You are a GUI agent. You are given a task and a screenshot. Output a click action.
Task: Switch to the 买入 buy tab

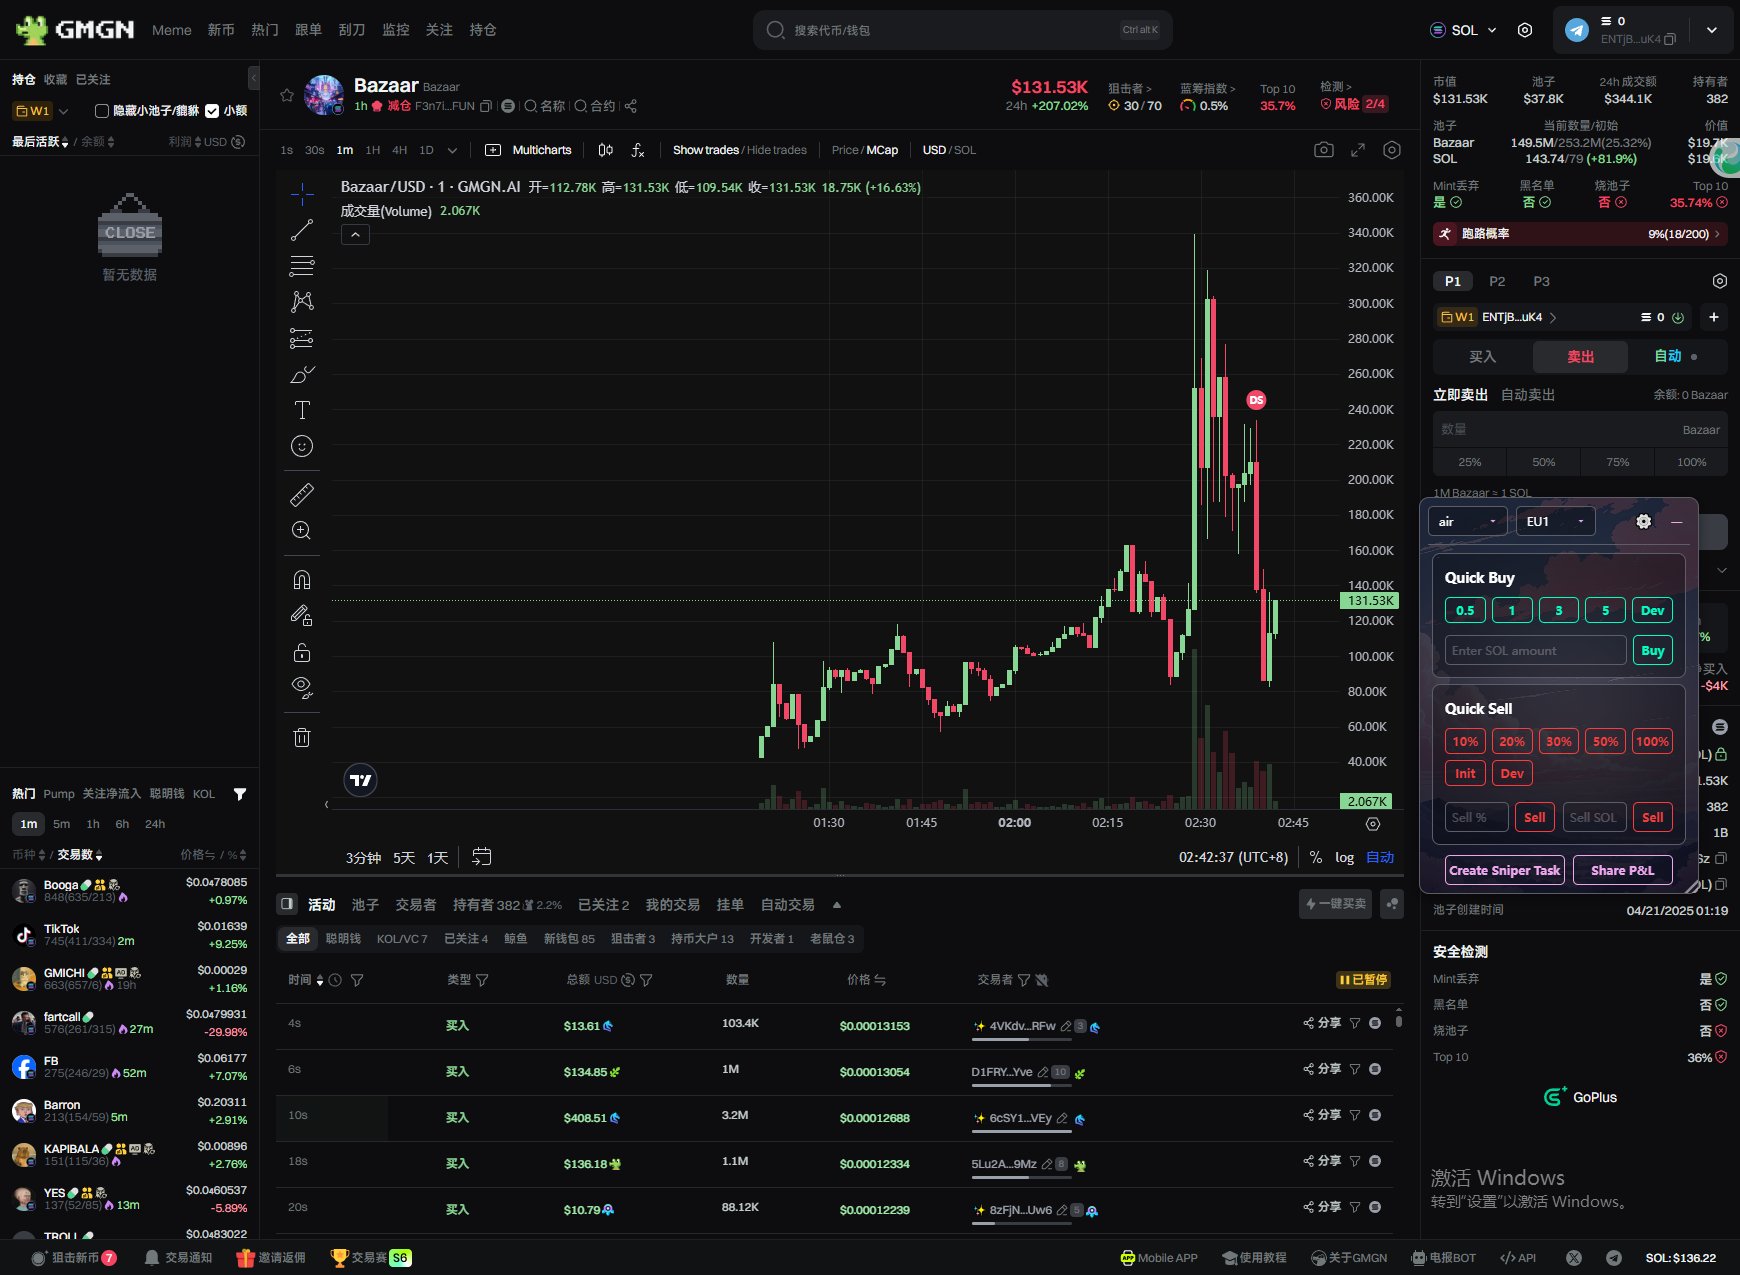(1482, 357)
